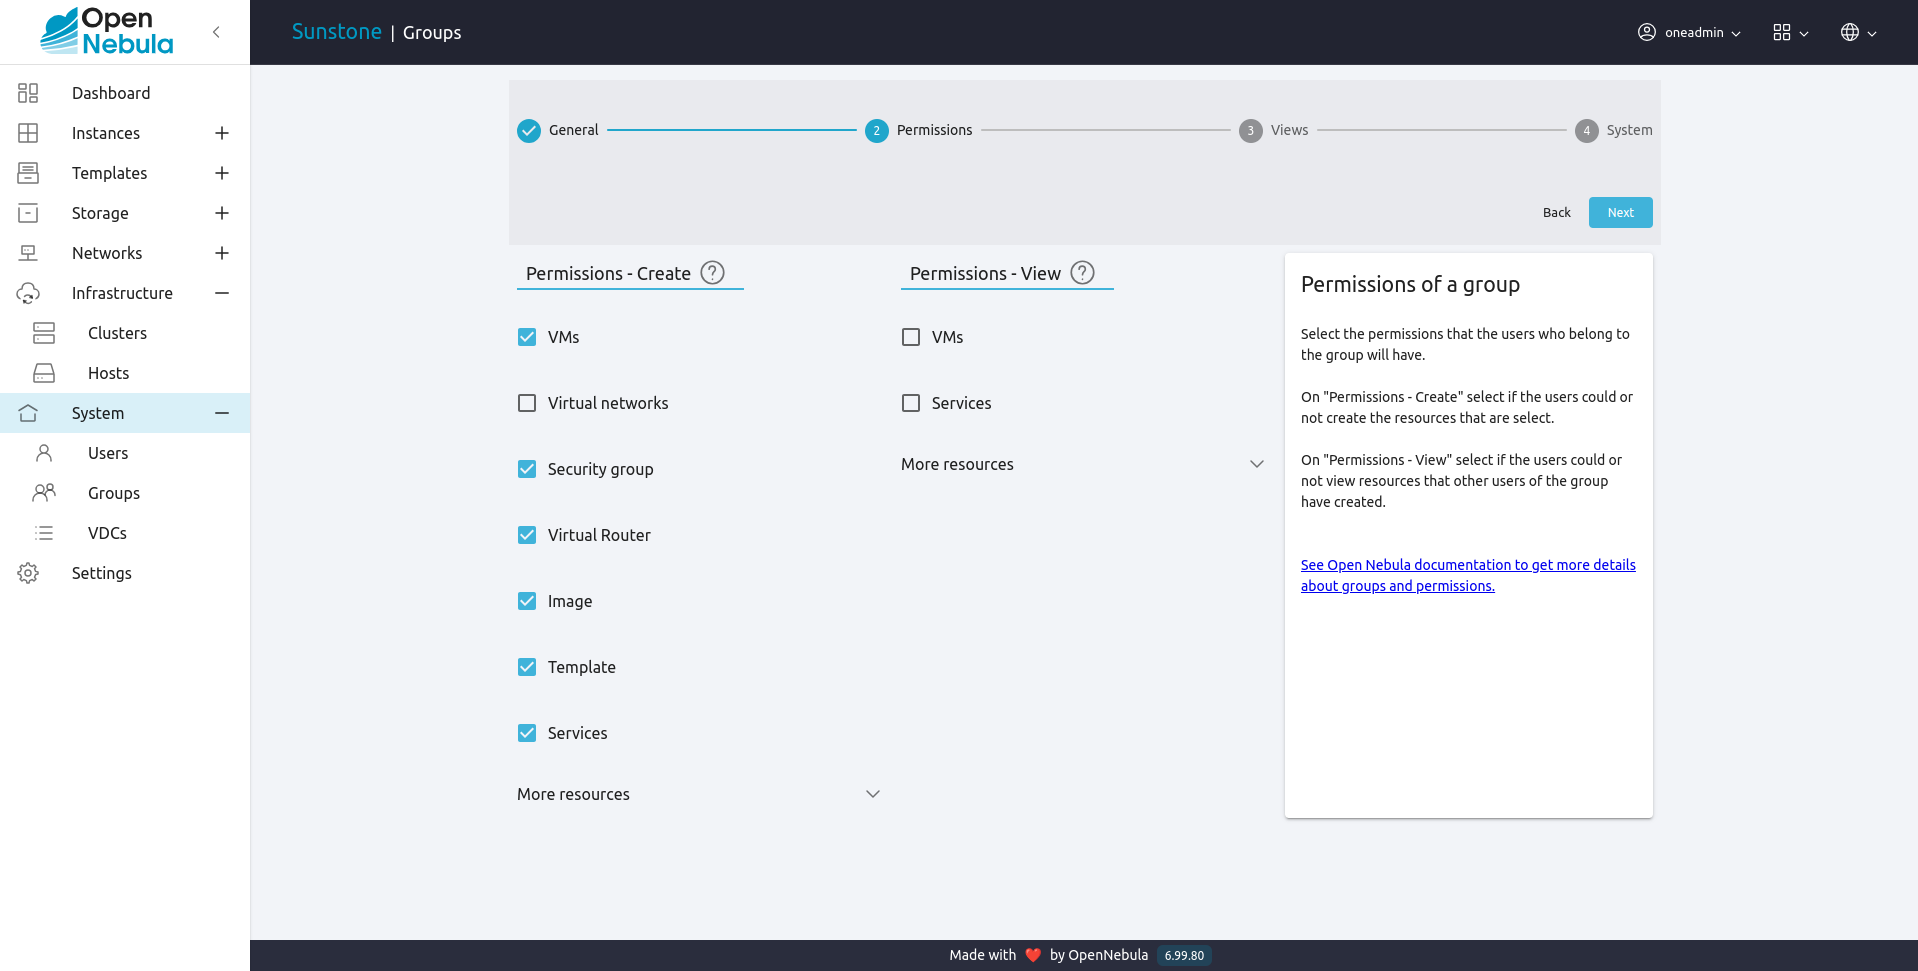Screen dimensions: 1918x971
Task: Click the Sunstone title link
Action: [336, 32]
